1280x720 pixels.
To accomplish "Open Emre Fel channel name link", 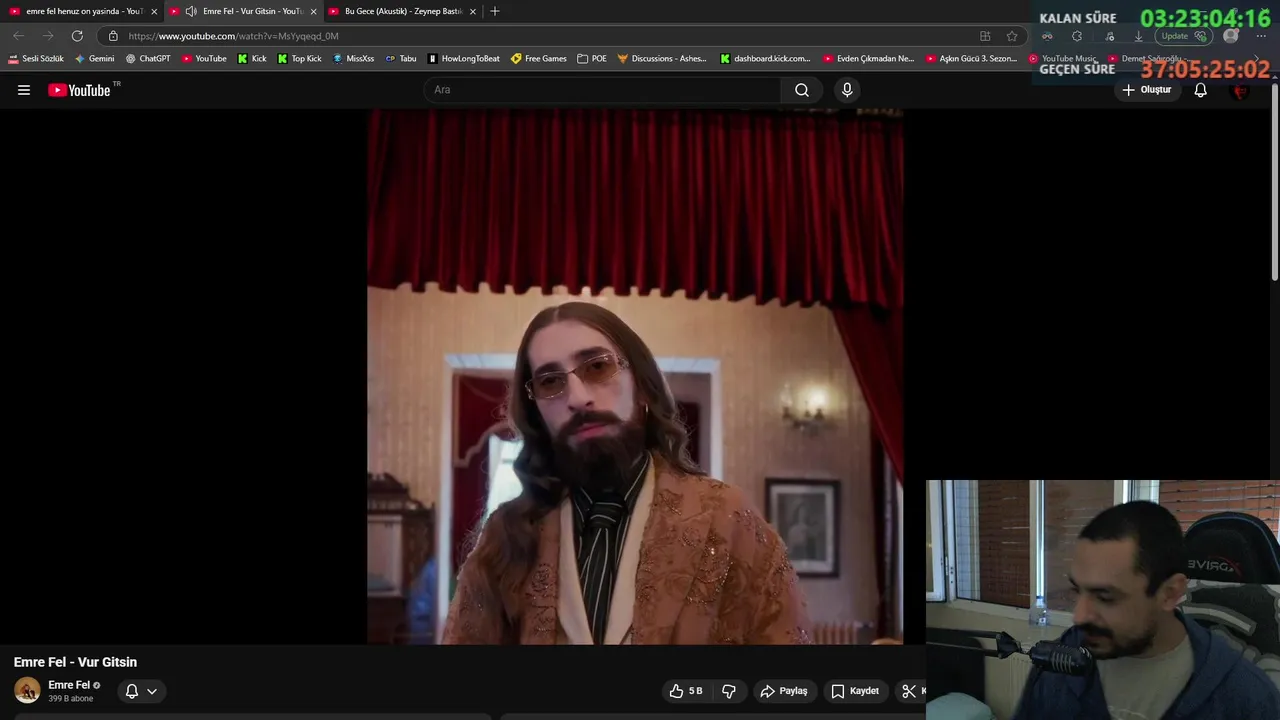I will [69, 685].
